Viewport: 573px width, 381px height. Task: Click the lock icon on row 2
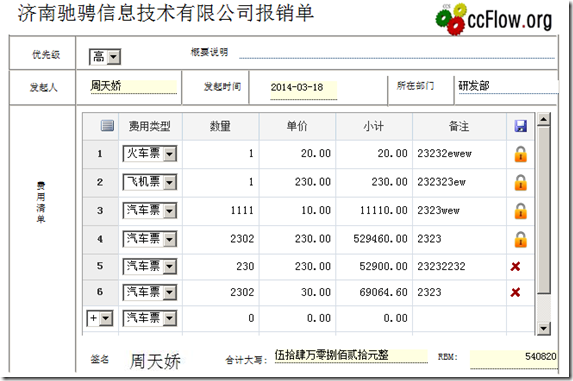(520, 182)
